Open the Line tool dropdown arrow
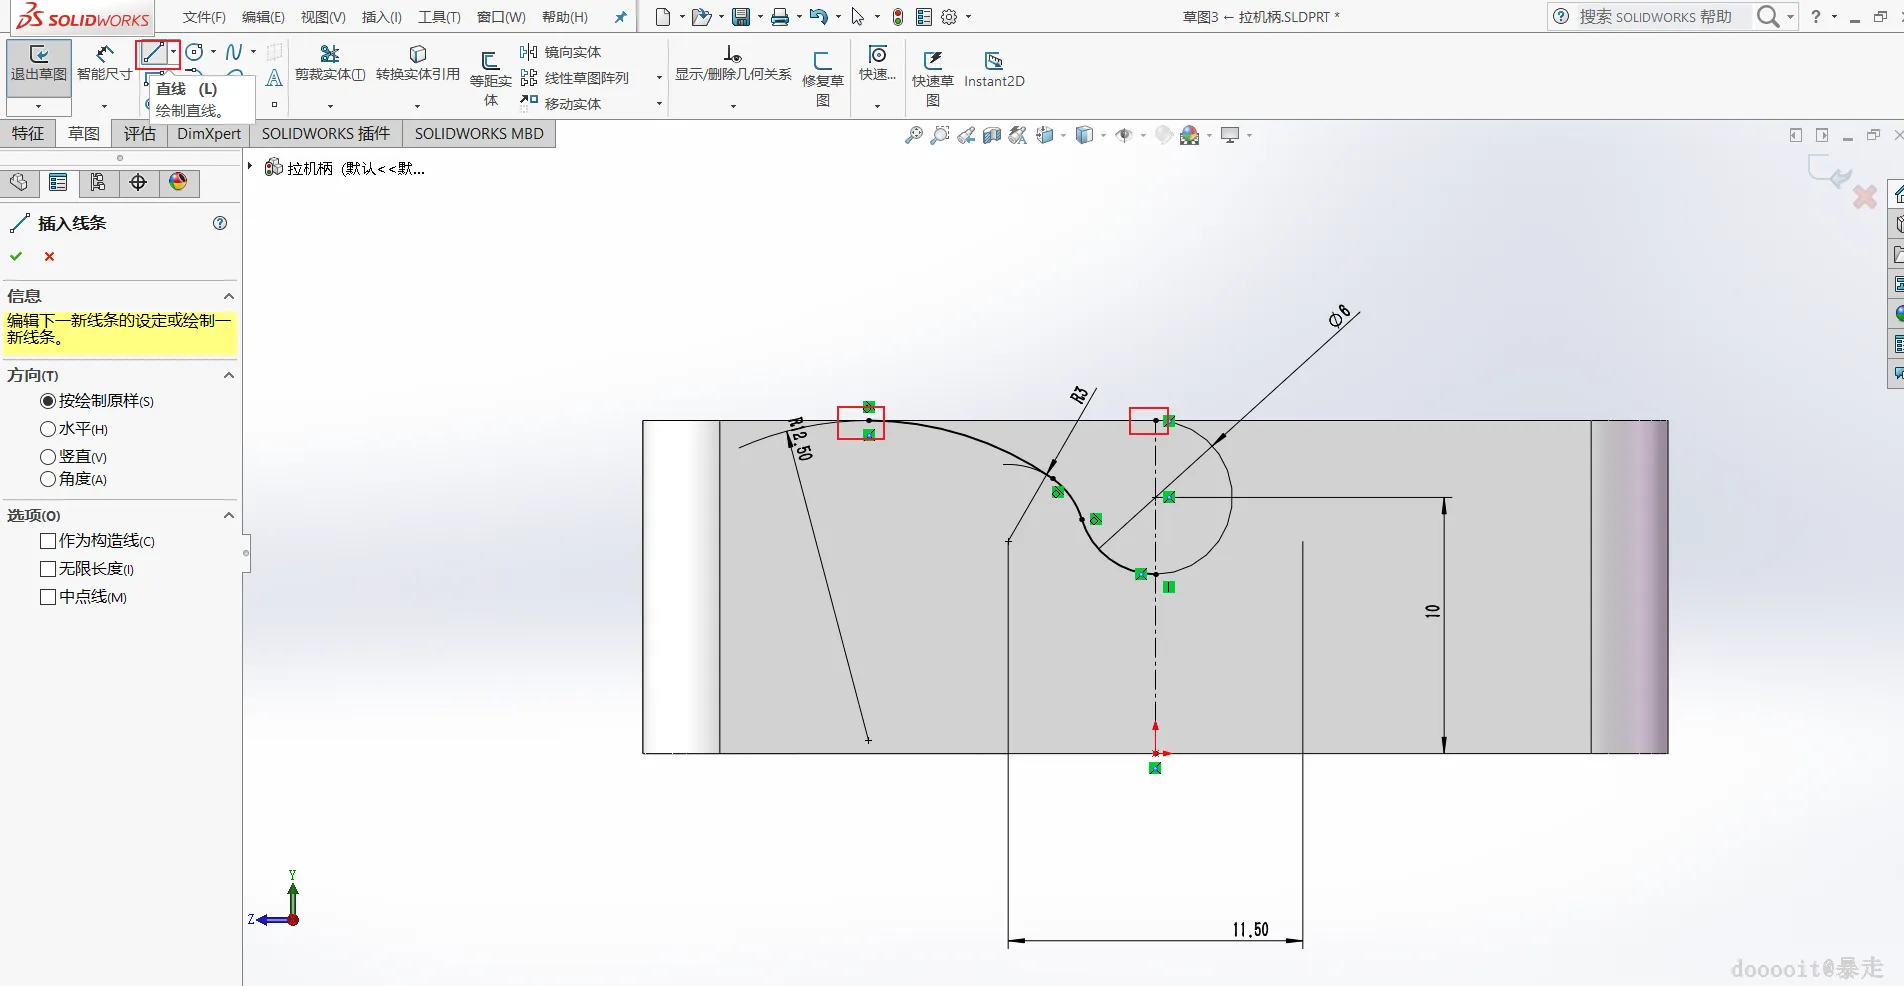 tap(174, 52)
